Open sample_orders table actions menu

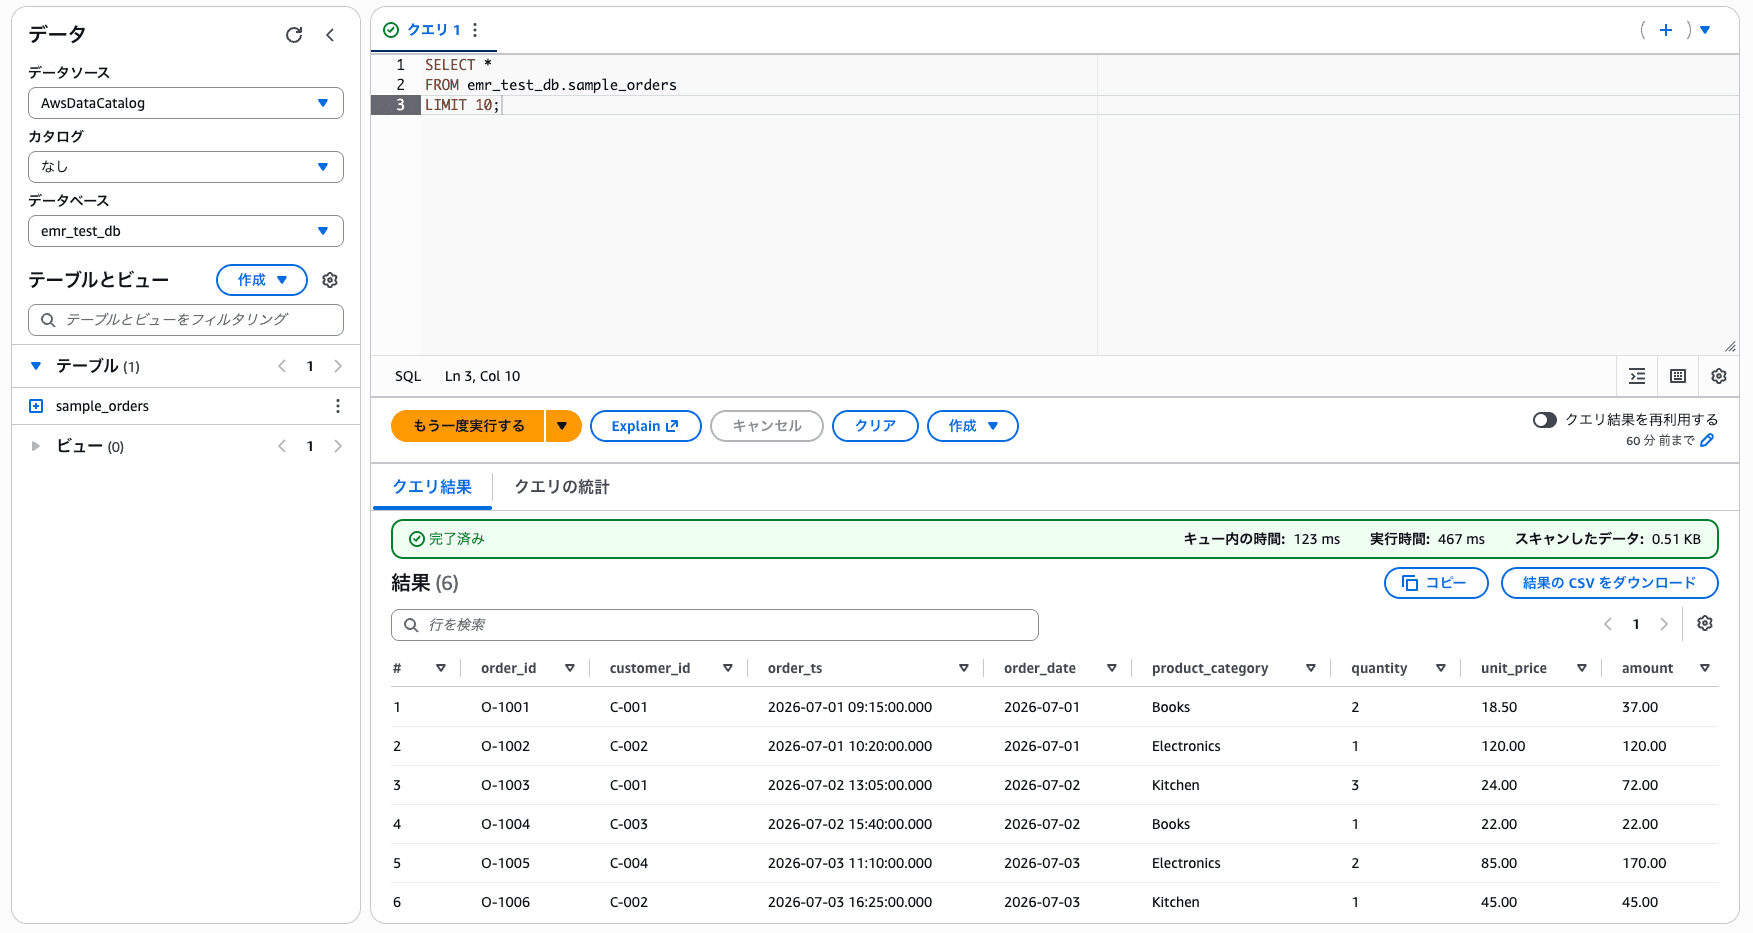[338, 406]
